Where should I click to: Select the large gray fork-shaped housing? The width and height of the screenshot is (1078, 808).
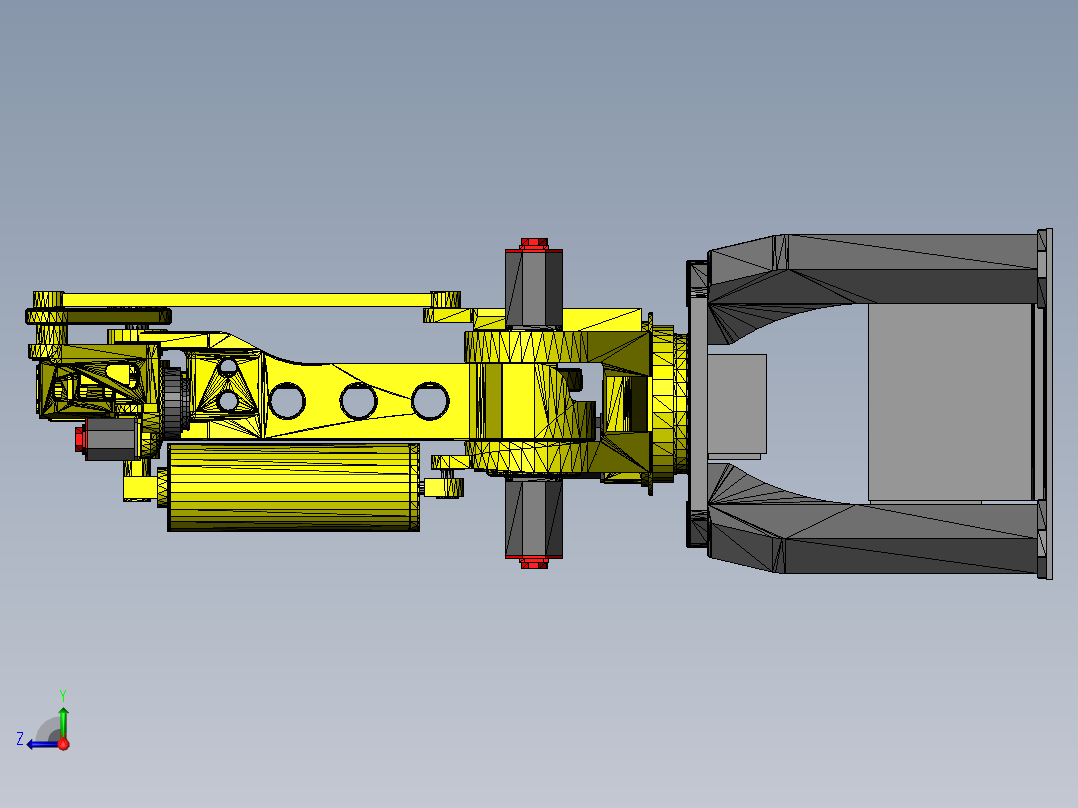tap(870, 404)
